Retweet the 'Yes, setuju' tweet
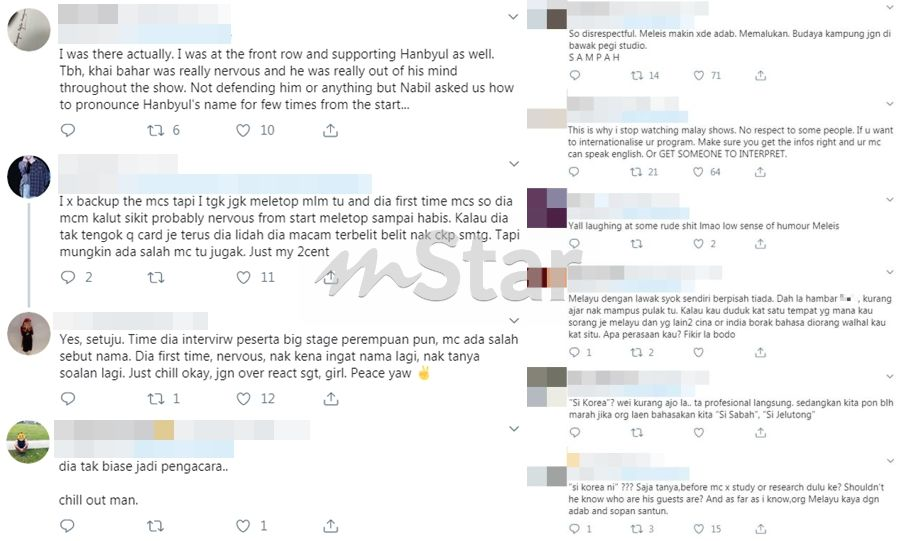This screenshot has width=899, height=541. coord(155,398)
